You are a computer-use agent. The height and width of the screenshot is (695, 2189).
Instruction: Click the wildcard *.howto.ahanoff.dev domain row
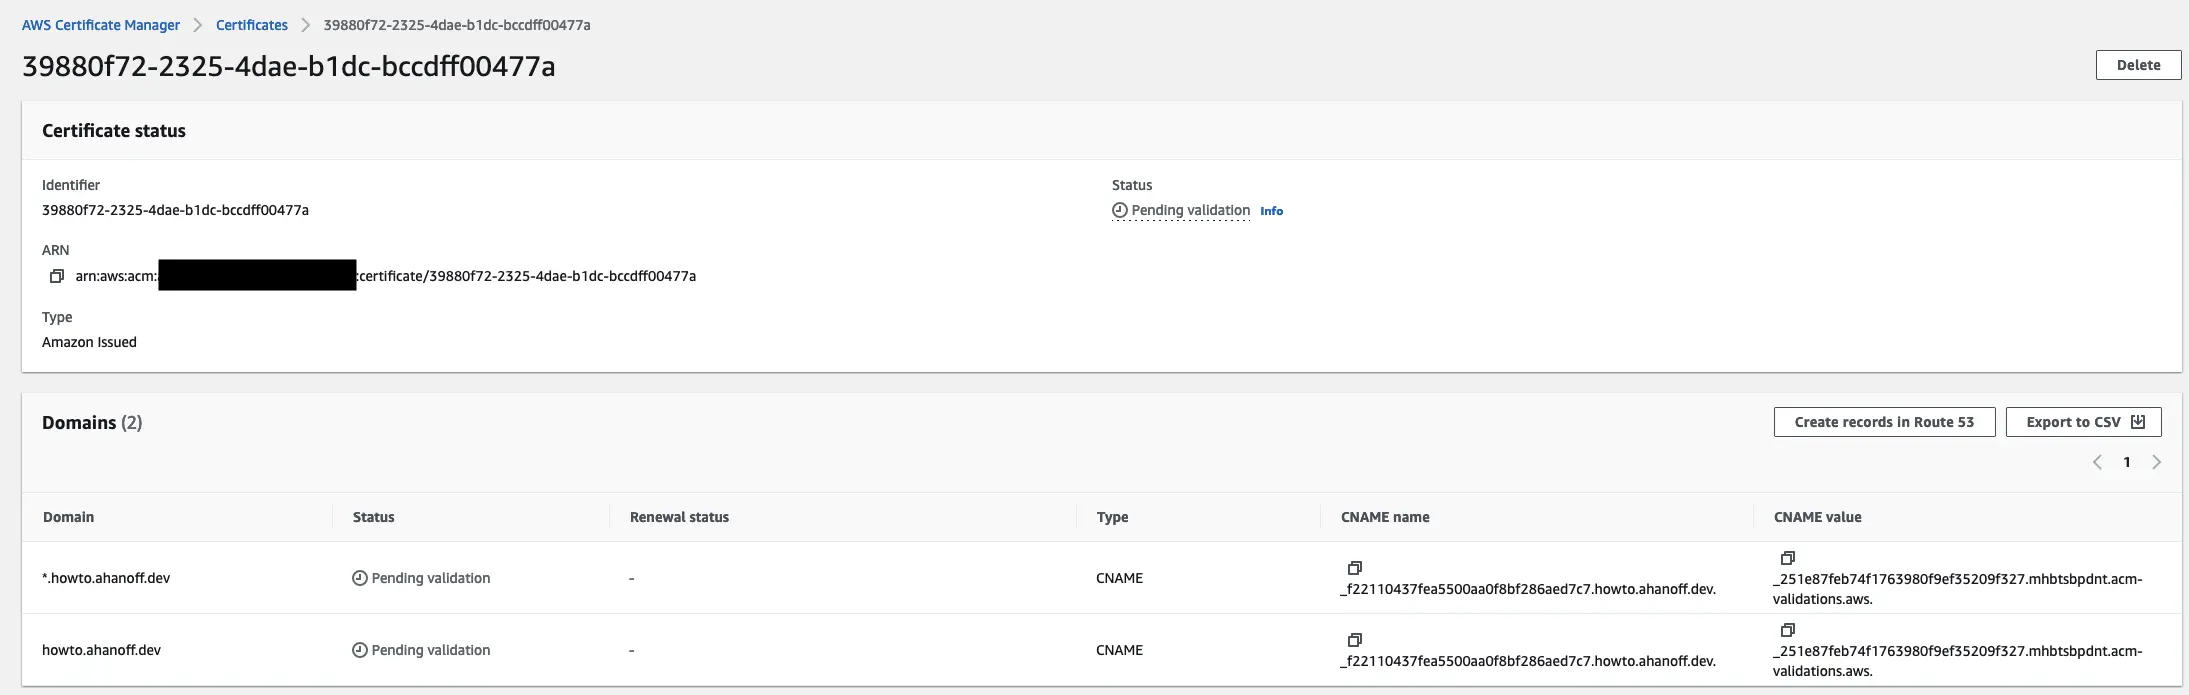coord(107,578)
